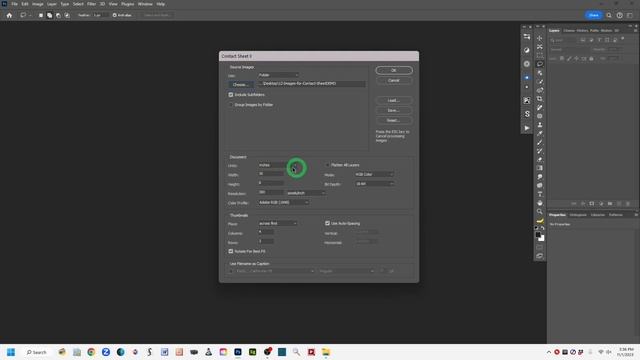Click the Home icon in options bar
The width and height of the screenshot is (640, 360).
9,15
